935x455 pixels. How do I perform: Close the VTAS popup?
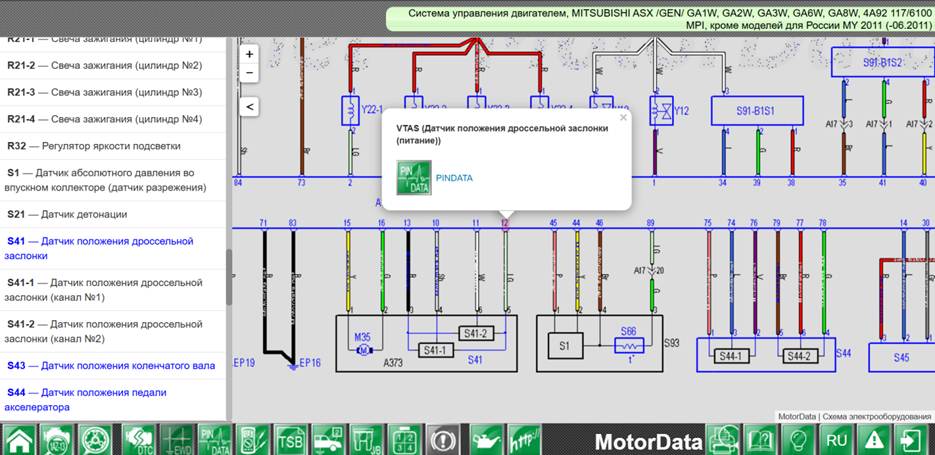623,117
